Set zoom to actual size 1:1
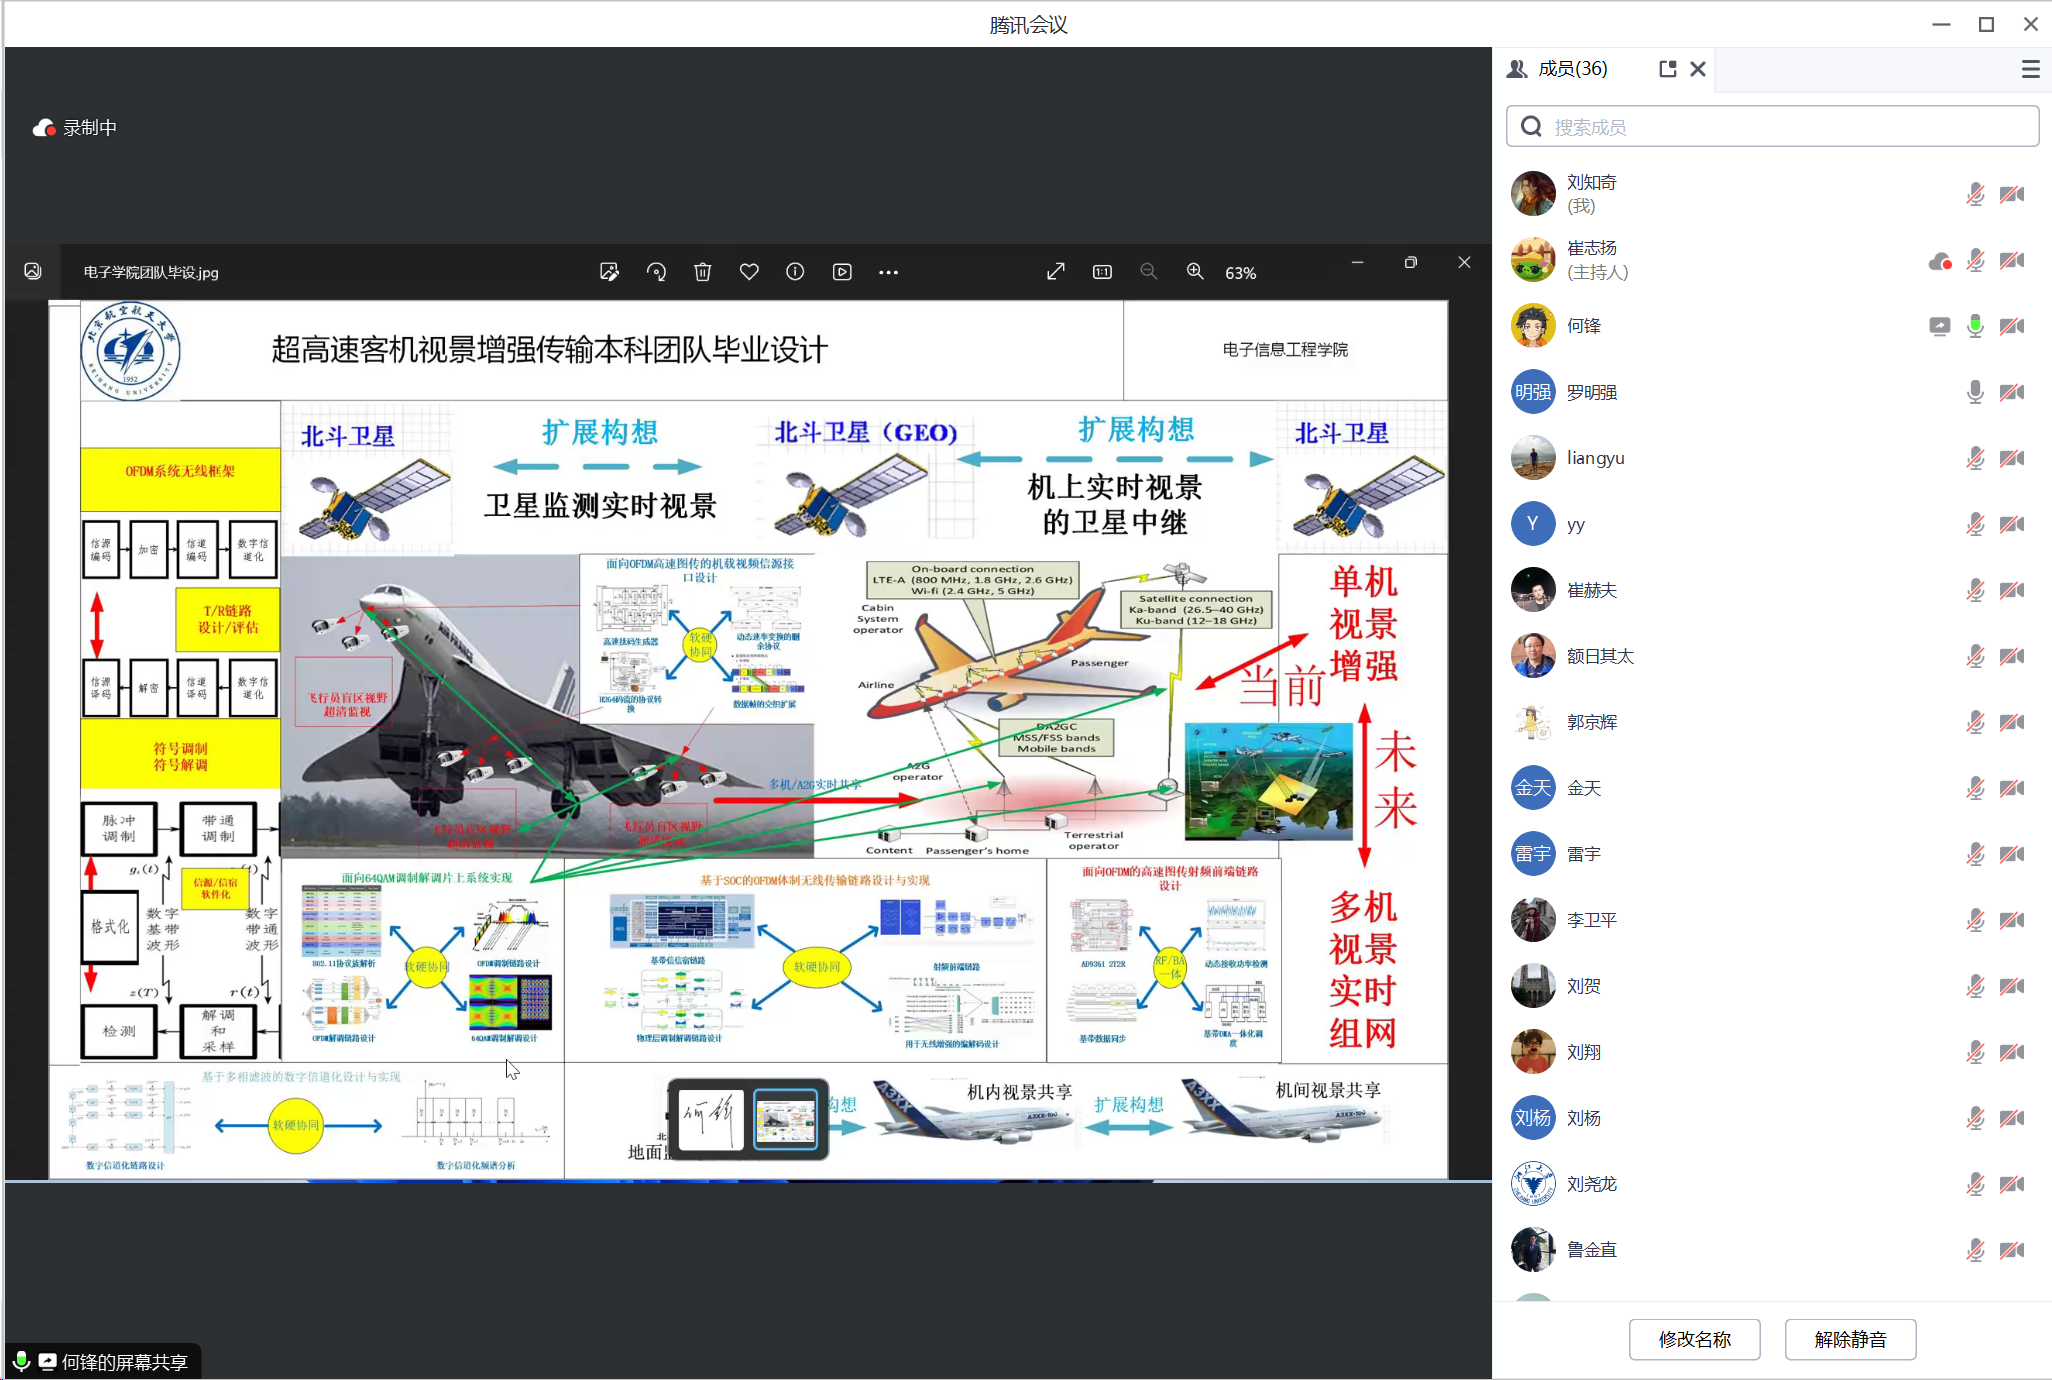 [x=1101, y=271]
